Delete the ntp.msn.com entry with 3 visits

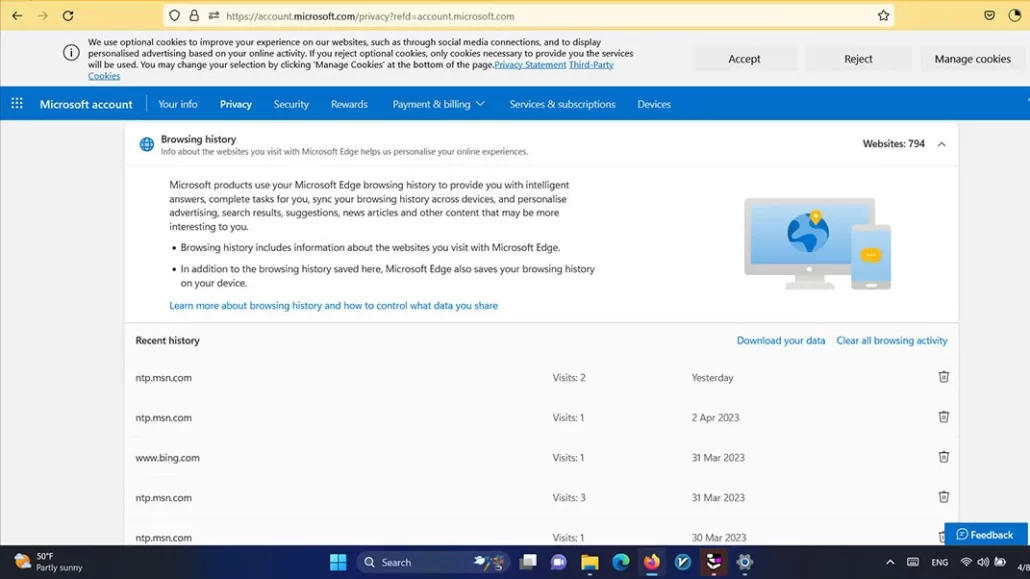(x=943, y=498)
